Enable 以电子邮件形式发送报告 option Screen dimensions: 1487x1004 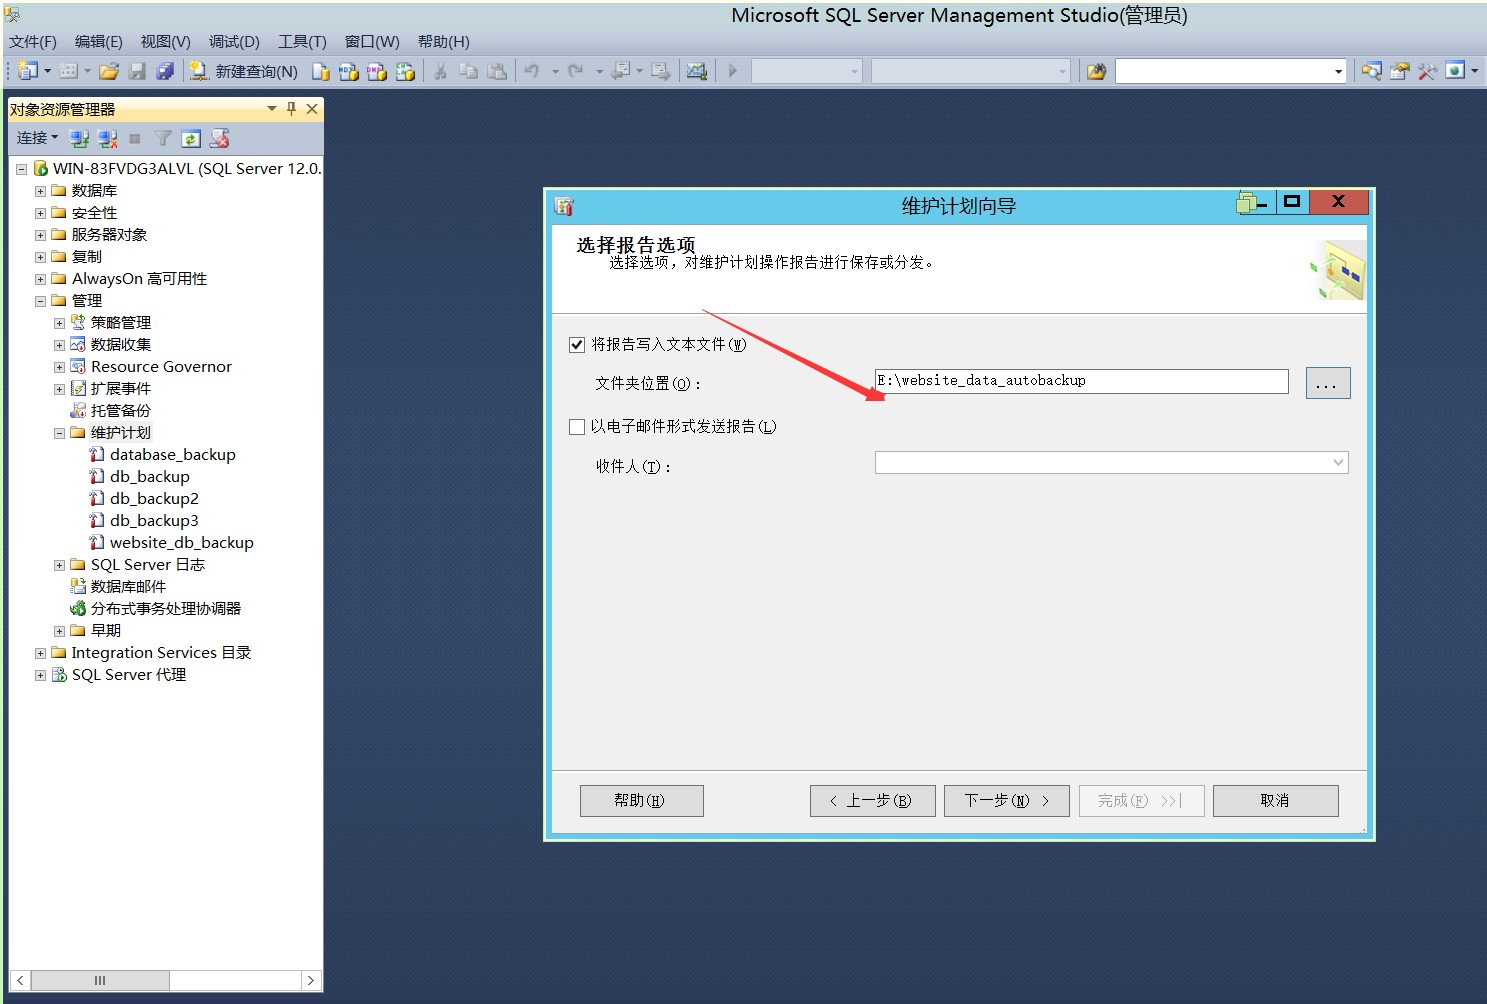pos(577,426)
